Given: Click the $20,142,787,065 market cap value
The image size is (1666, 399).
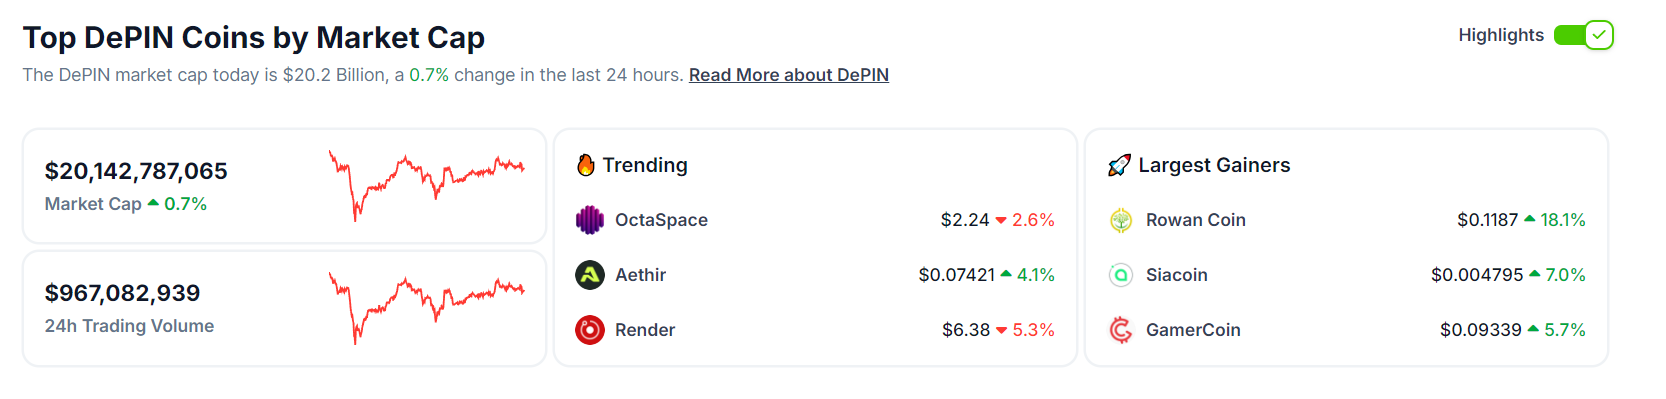Looking at the screenshot, I should (x=136, y=171).
